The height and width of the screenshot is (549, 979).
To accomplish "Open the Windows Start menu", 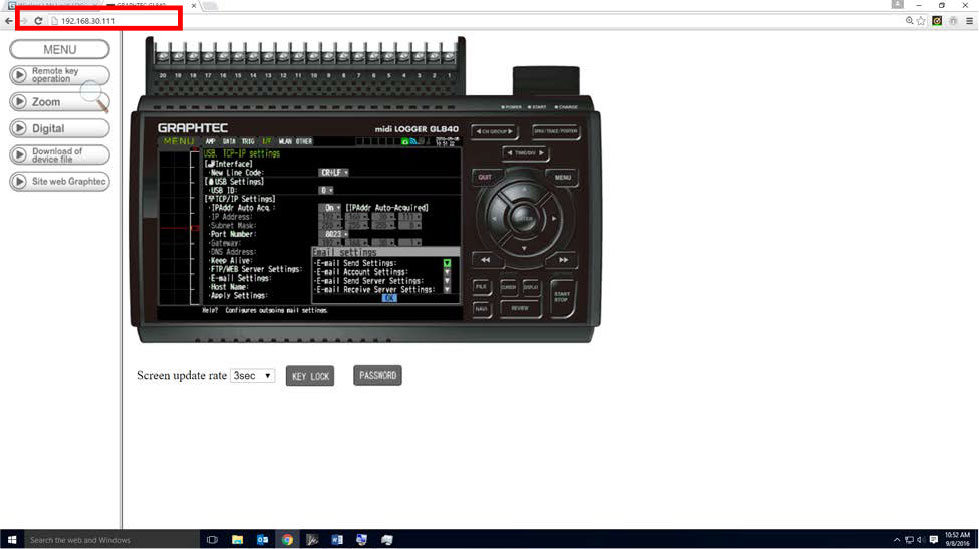I will 12,540.
